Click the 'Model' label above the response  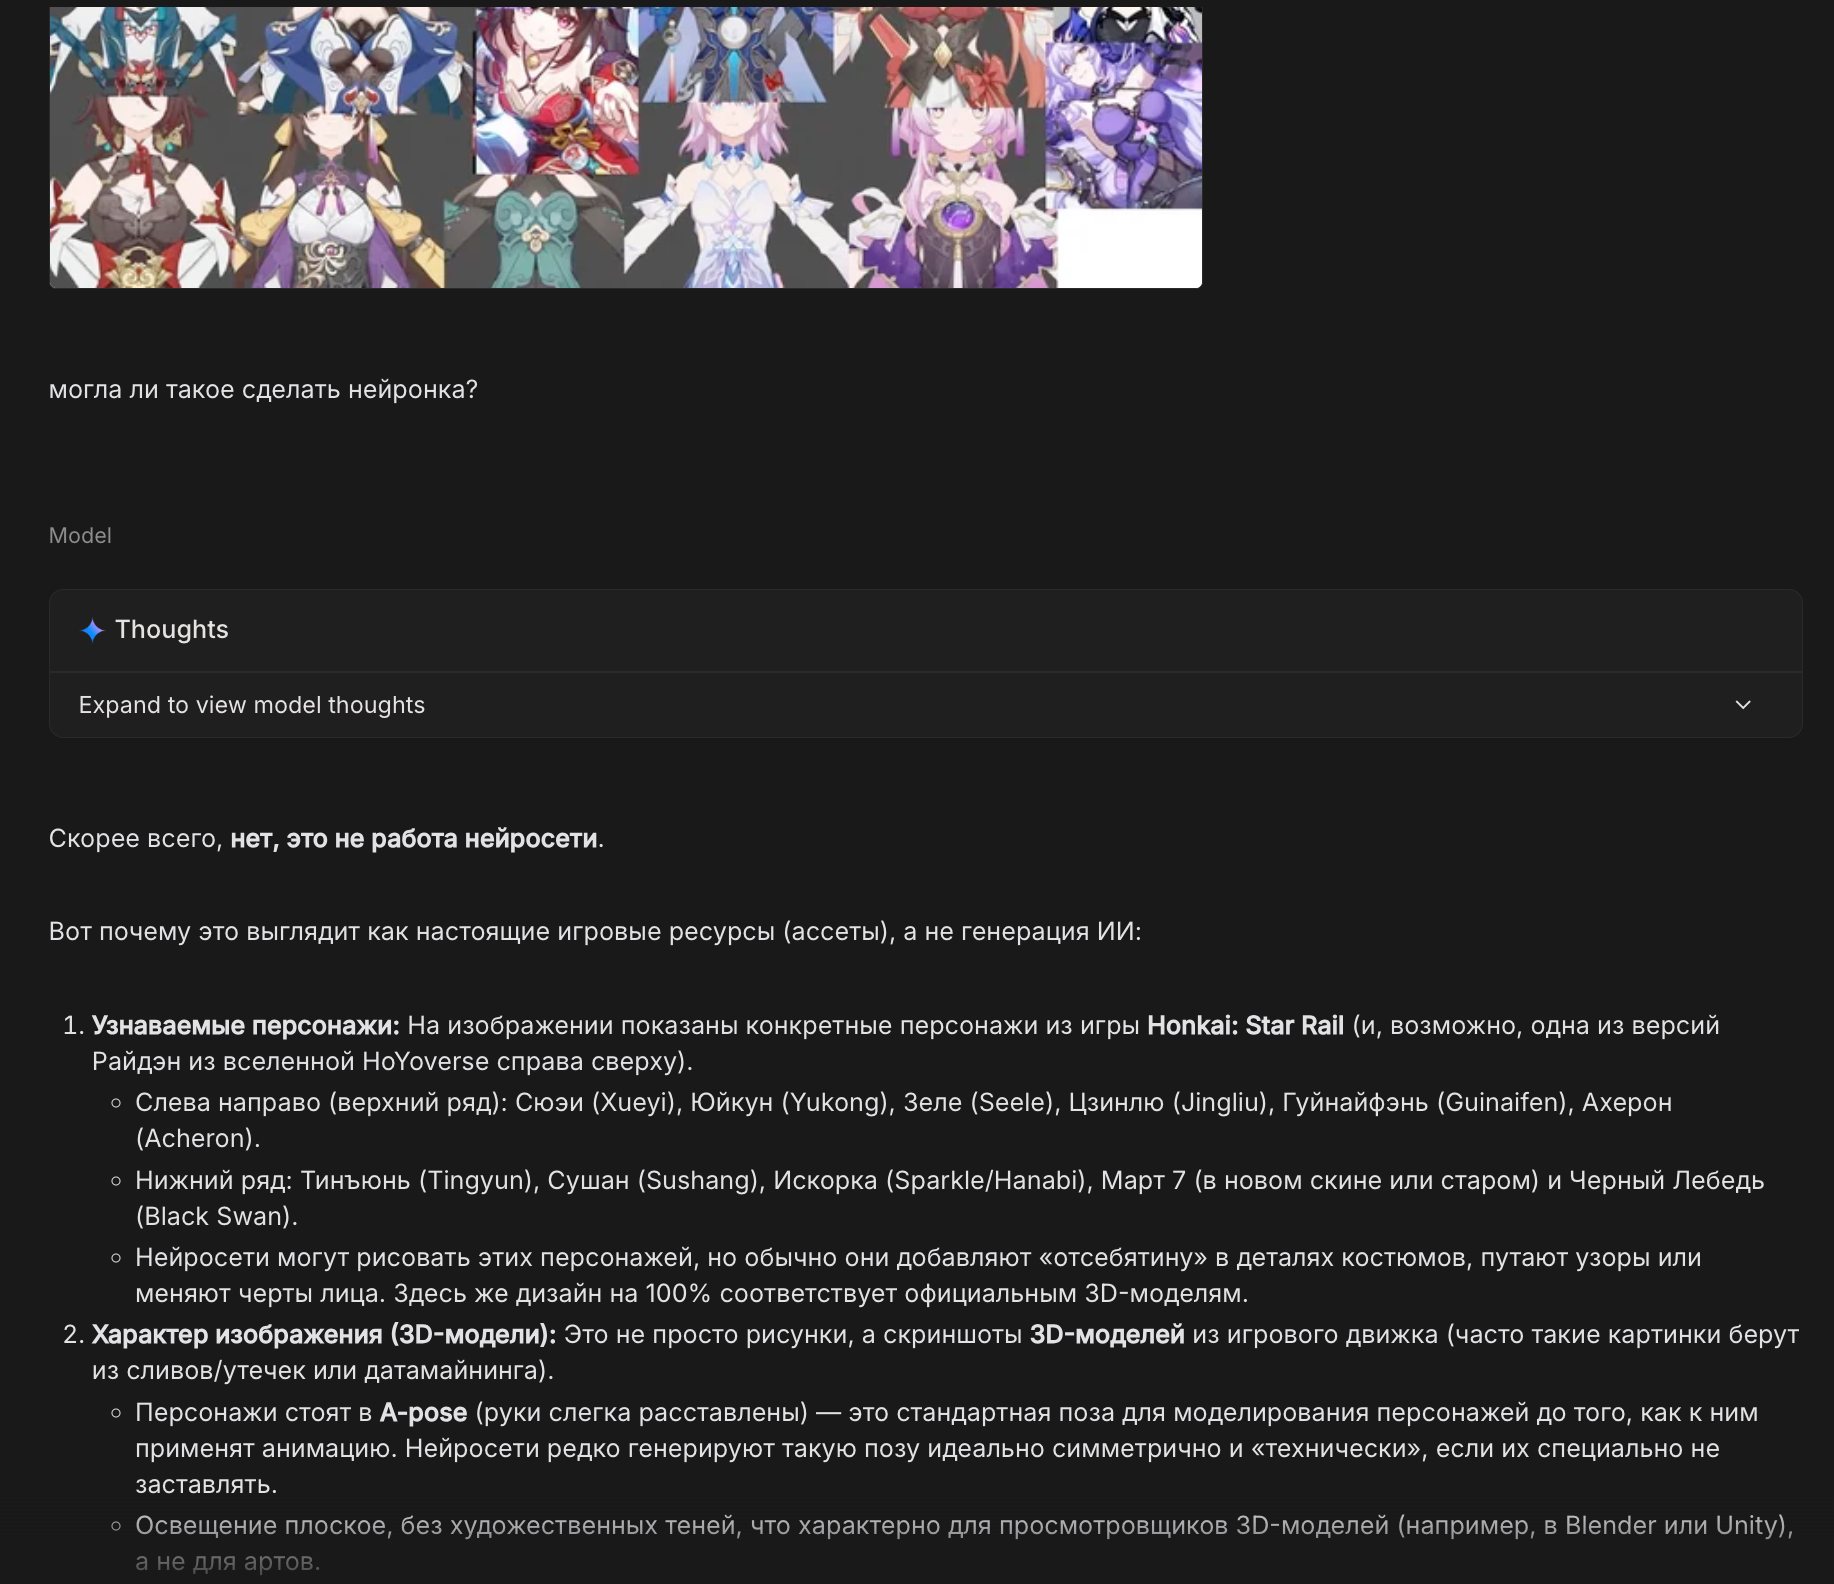80,535
